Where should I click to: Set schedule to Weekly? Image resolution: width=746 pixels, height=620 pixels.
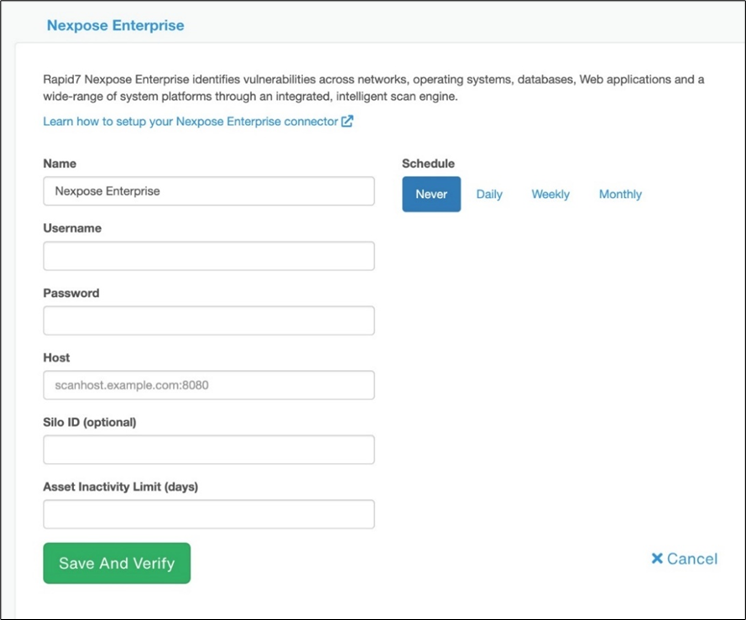coord(550,194)
